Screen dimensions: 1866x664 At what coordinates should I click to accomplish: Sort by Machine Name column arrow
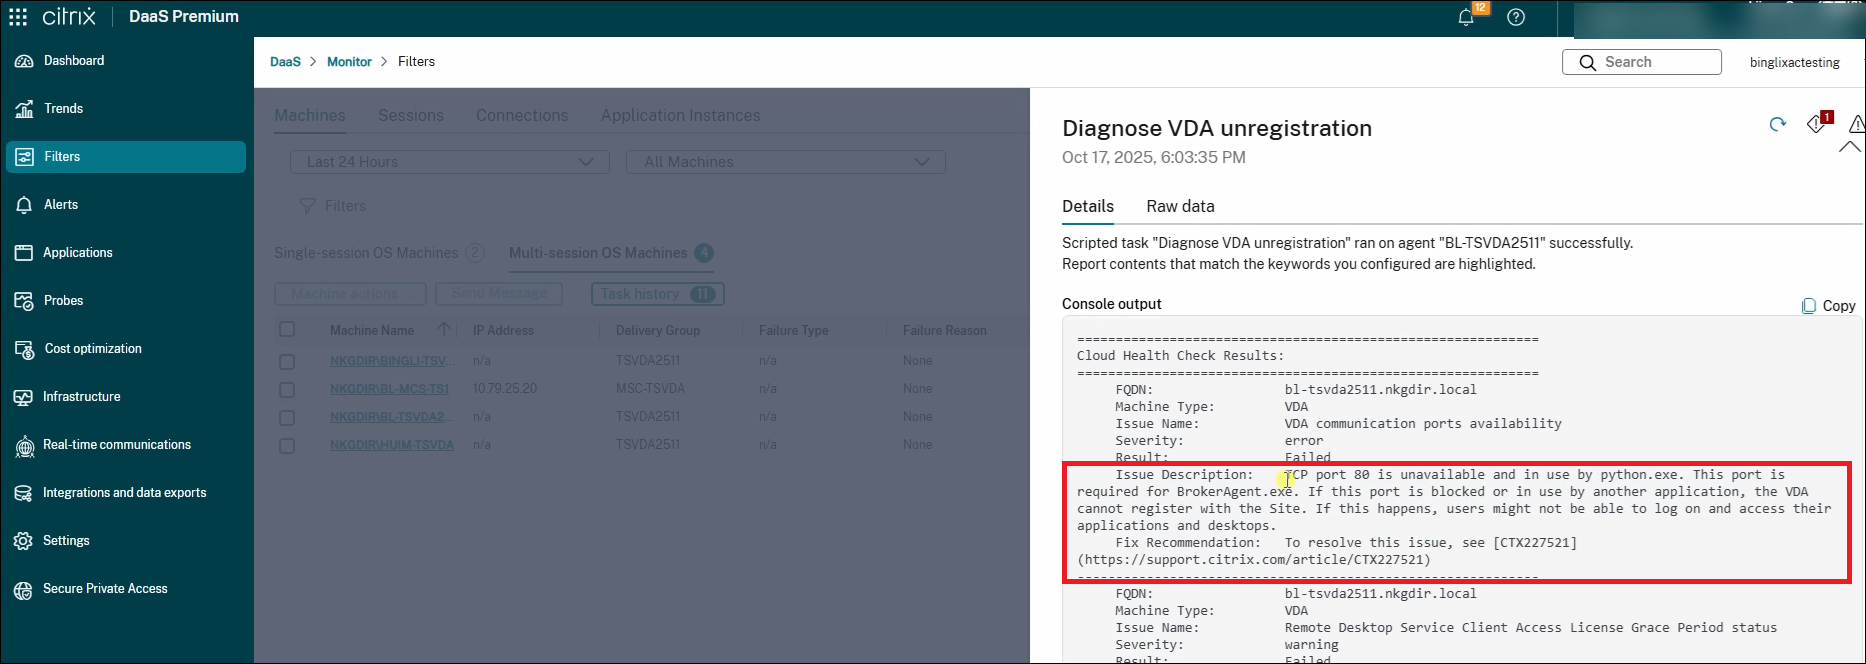[444, 330]
